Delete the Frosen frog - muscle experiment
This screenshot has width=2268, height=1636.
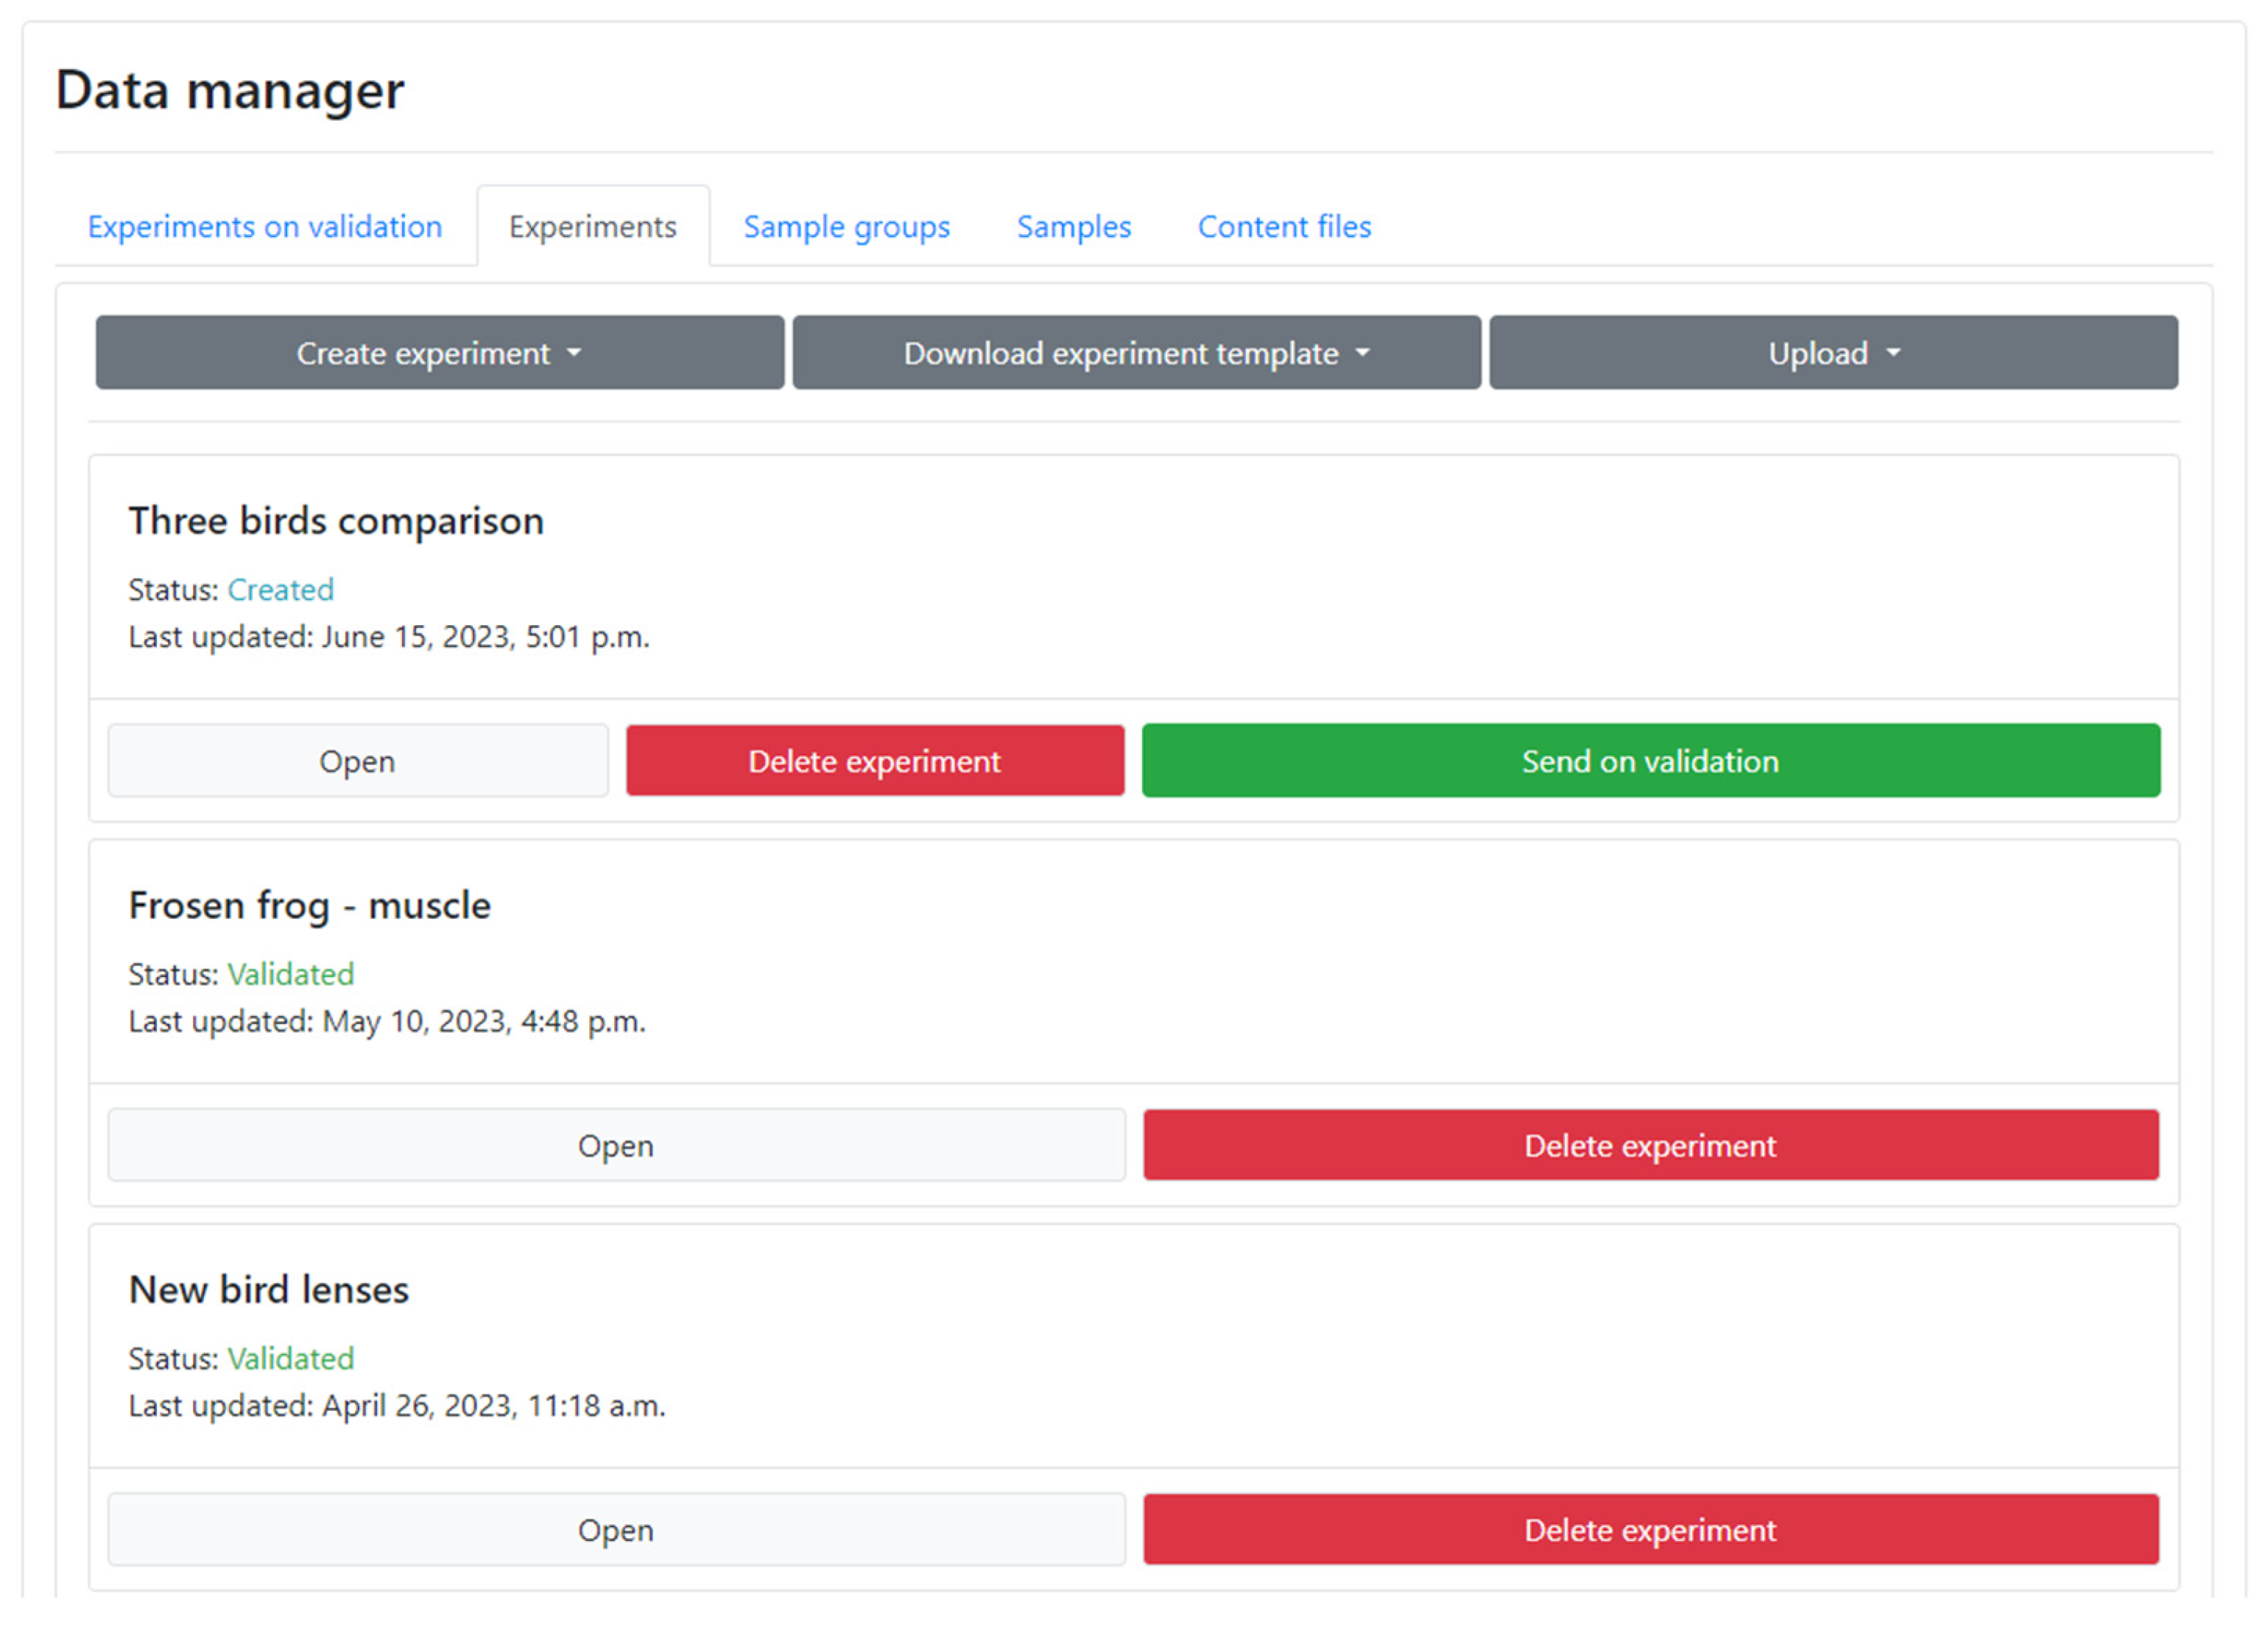[x=1650, y=1145]
